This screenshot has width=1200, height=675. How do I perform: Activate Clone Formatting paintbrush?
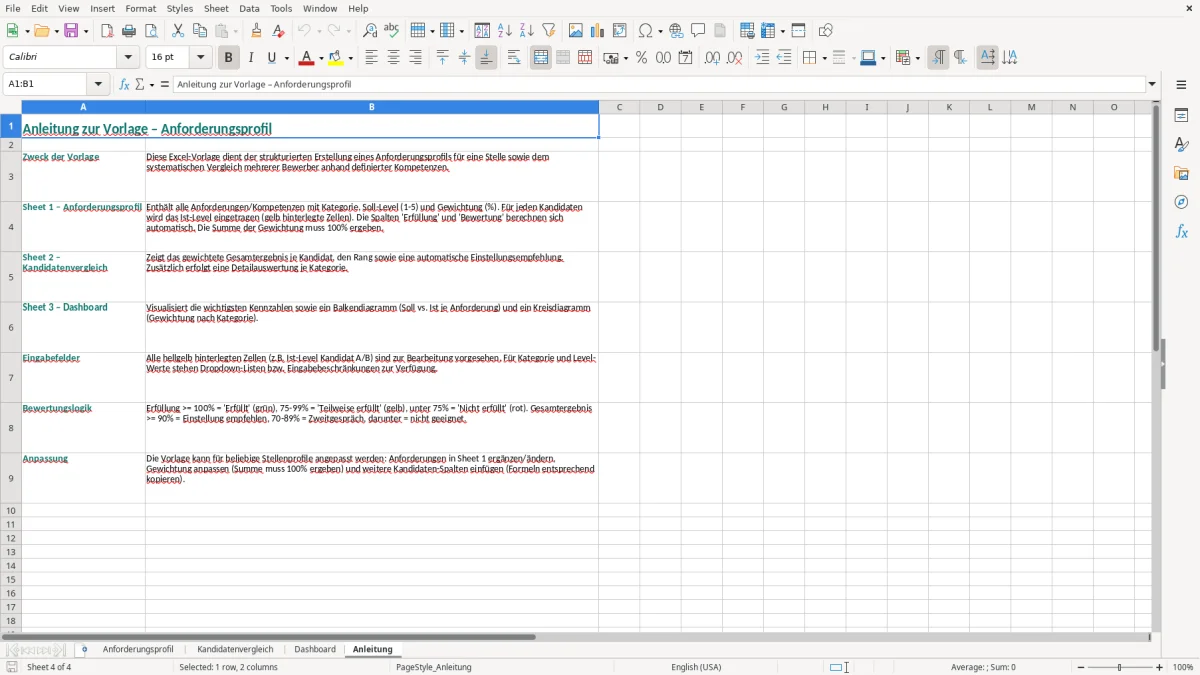point(256,31)
